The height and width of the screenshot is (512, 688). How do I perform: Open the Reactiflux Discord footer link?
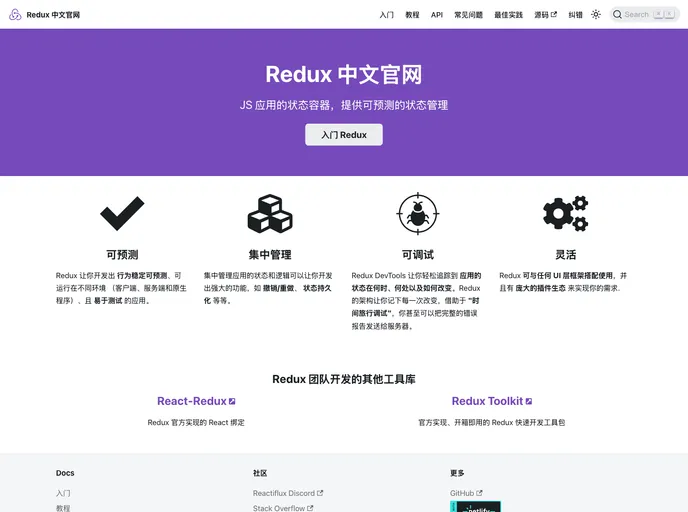288,493
